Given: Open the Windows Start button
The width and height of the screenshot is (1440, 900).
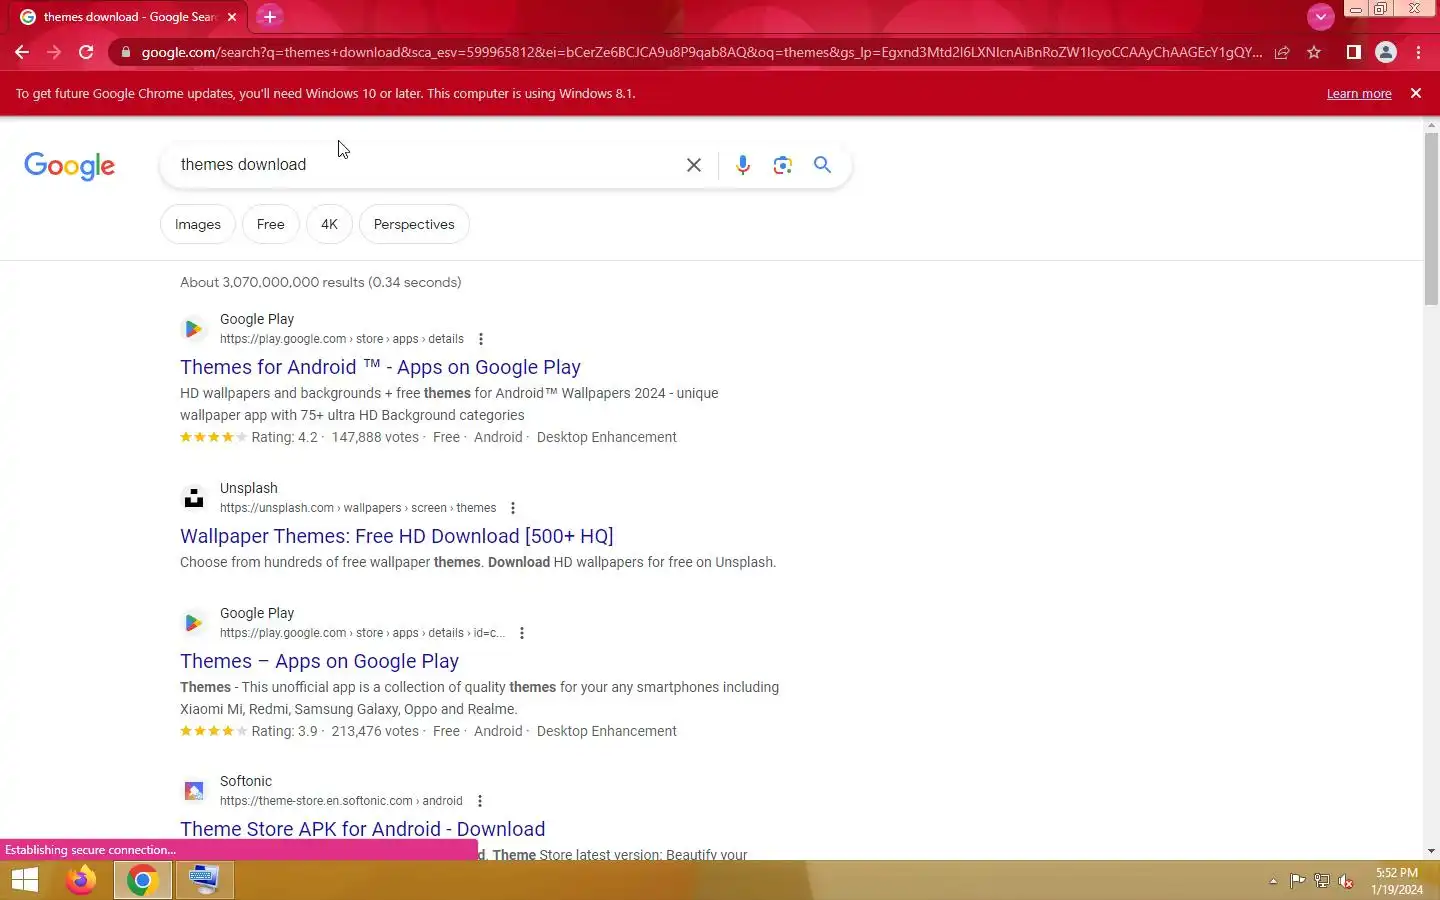Looking at the screenshot, I should click(x=25, y=880).
